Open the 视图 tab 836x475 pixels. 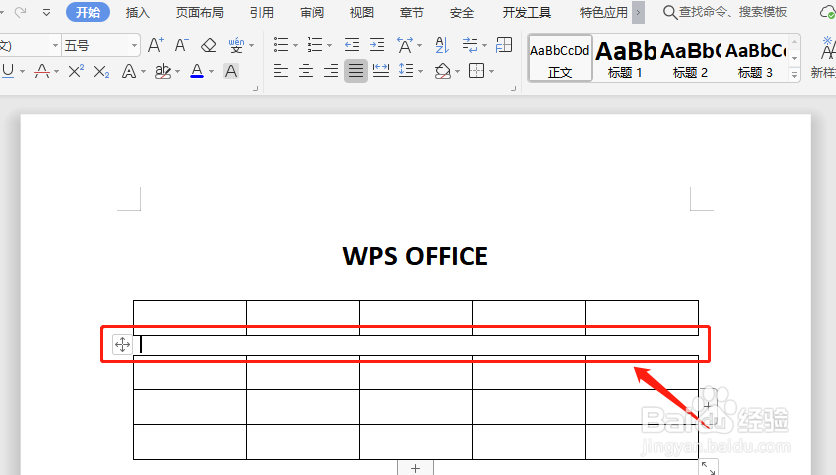361,12
